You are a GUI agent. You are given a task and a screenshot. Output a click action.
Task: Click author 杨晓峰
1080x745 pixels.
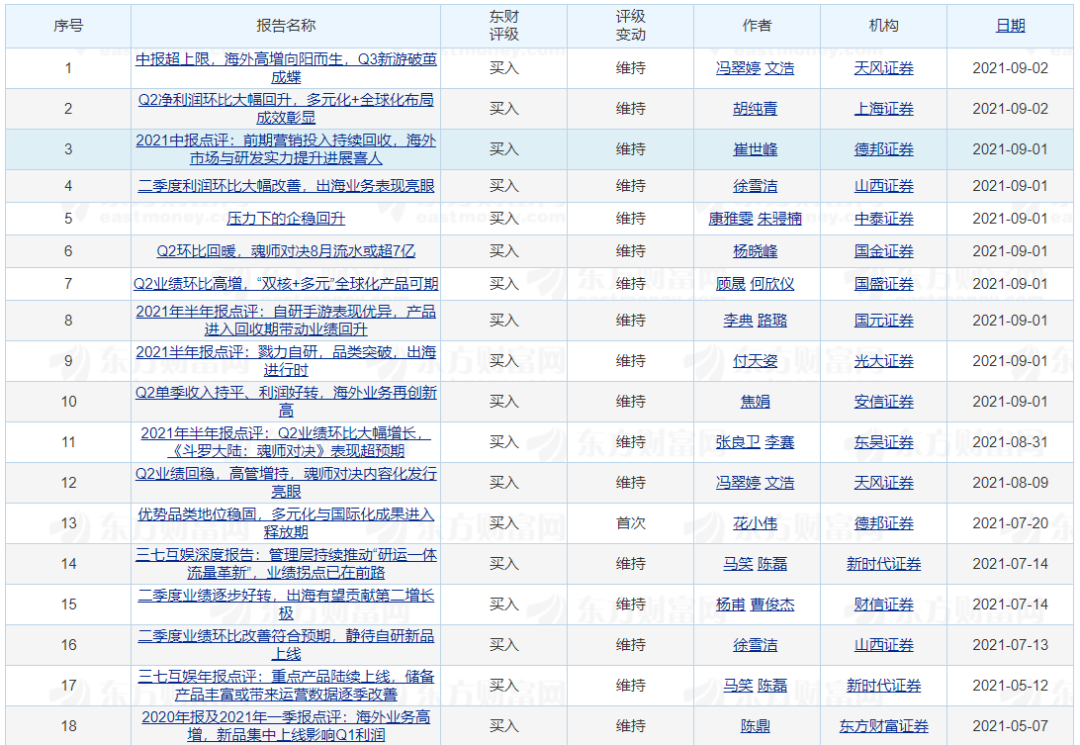click(x=755, y=251)
